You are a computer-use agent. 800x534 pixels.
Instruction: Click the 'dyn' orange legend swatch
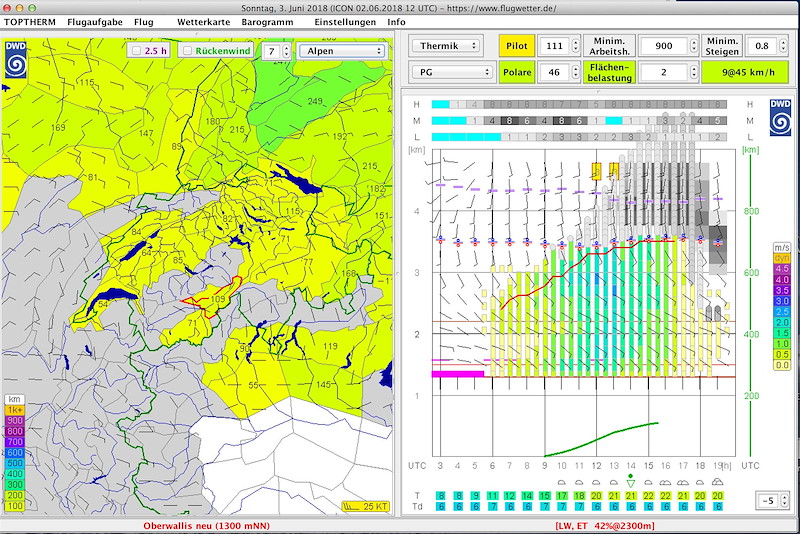coord(782,259)
